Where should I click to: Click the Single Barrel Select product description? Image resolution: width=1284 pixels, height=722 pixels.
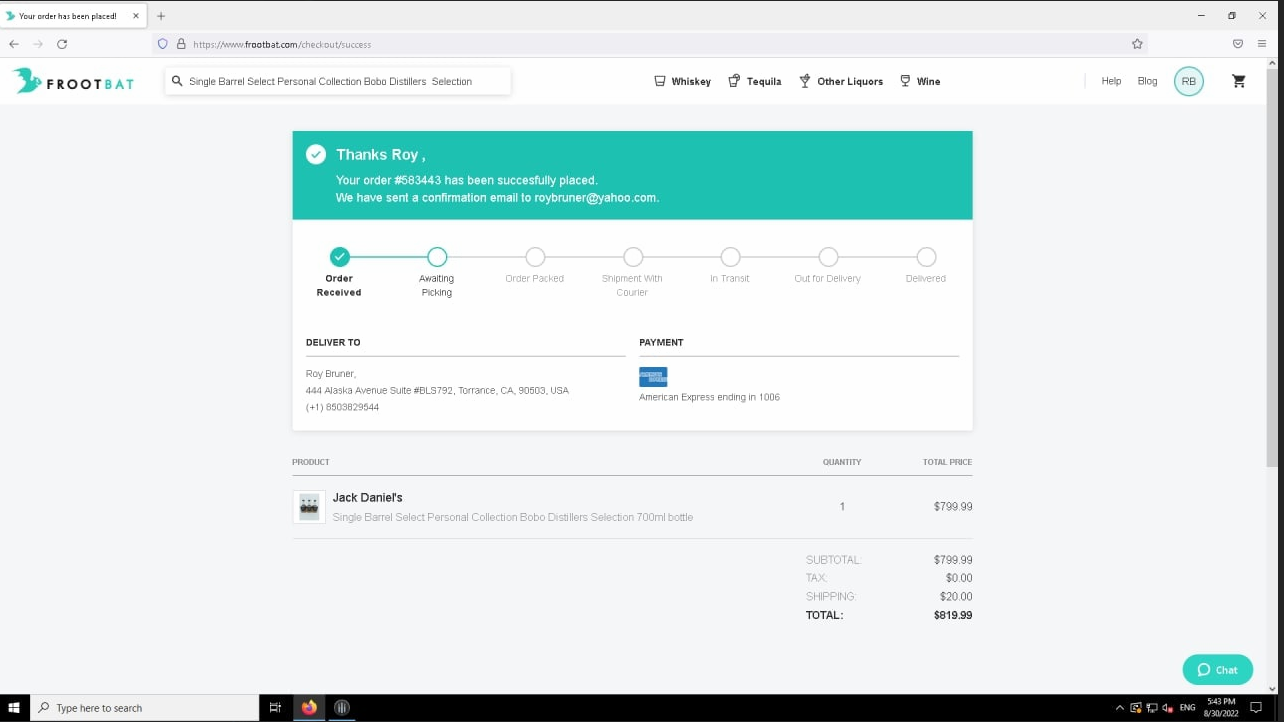512,517
